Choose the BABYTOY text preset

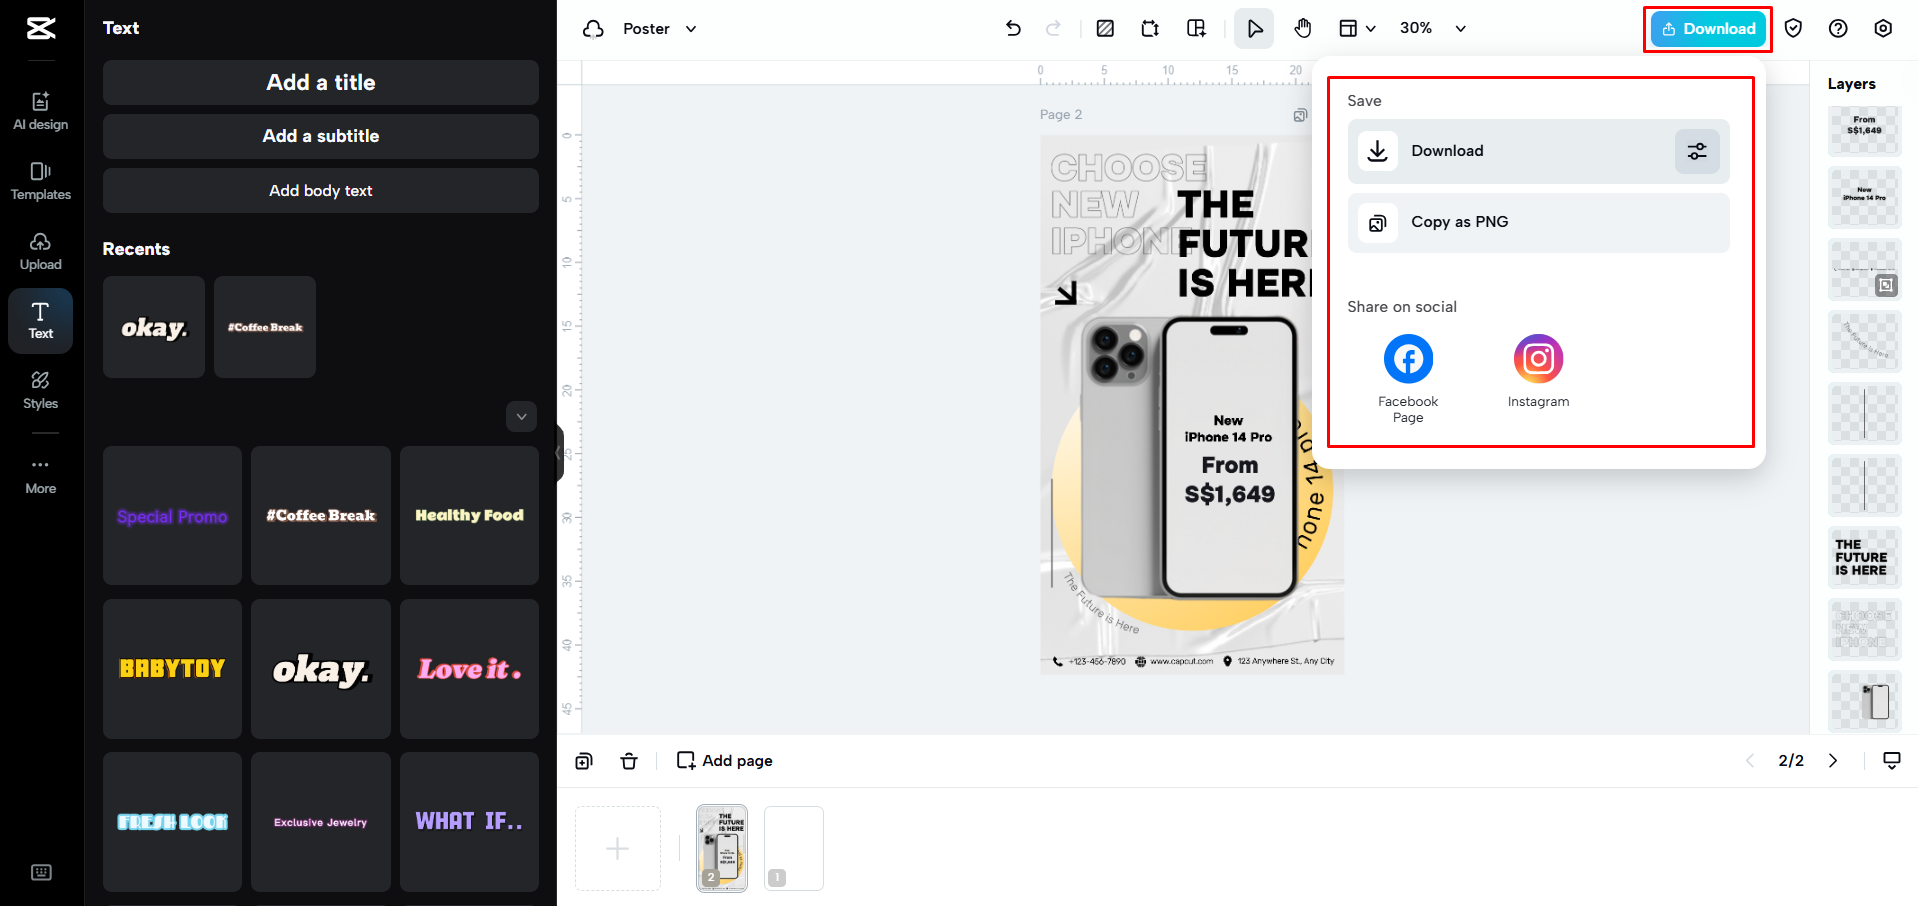(x=172, y=669)
